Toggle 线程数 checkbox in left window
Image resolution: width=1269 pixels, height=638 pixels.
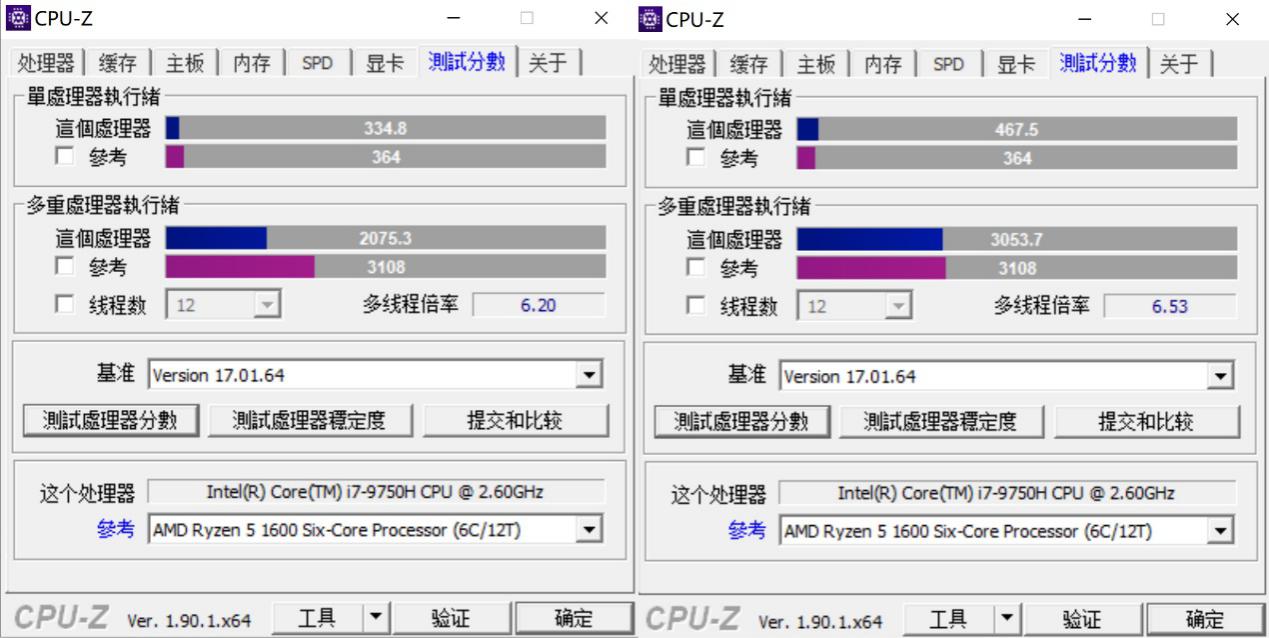pos(64,305)
